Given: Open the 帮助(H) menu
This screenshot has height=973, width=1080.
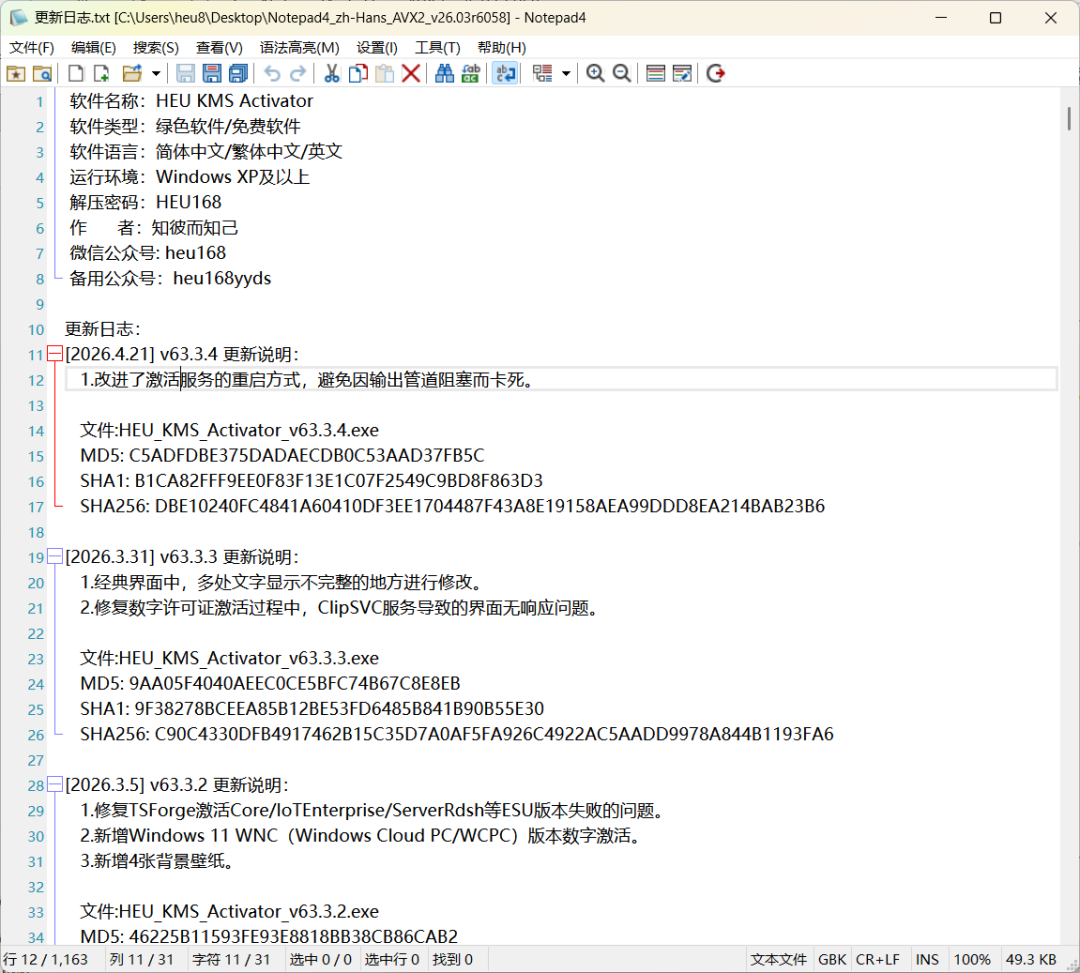Looking at the screenshot, I should coord(501,48).
